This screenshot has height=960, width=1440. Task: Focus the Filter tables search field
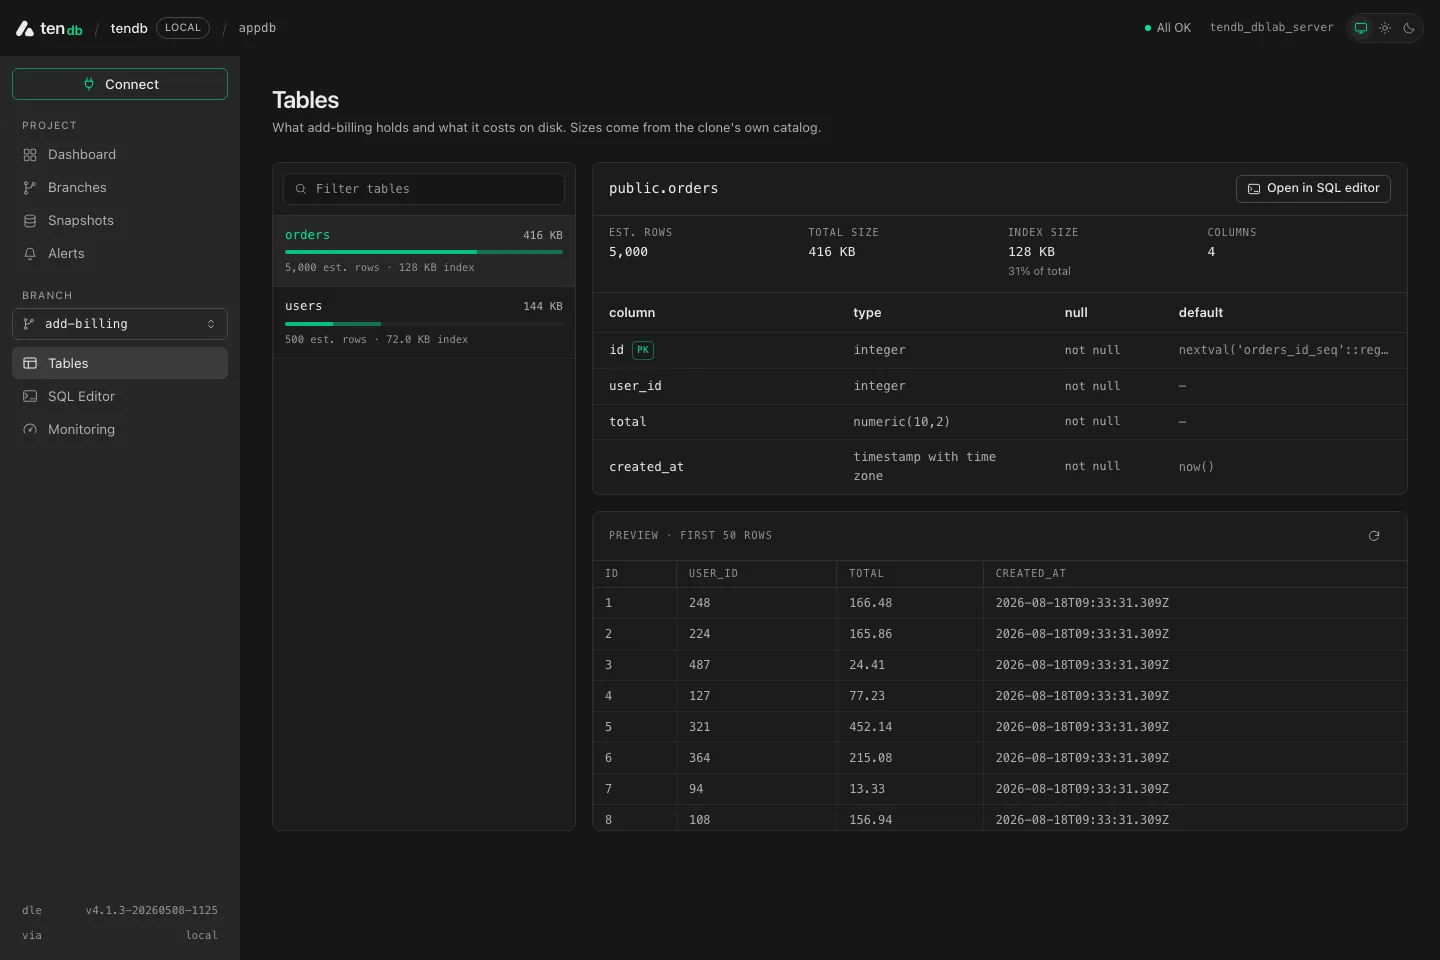click(424, 189)
